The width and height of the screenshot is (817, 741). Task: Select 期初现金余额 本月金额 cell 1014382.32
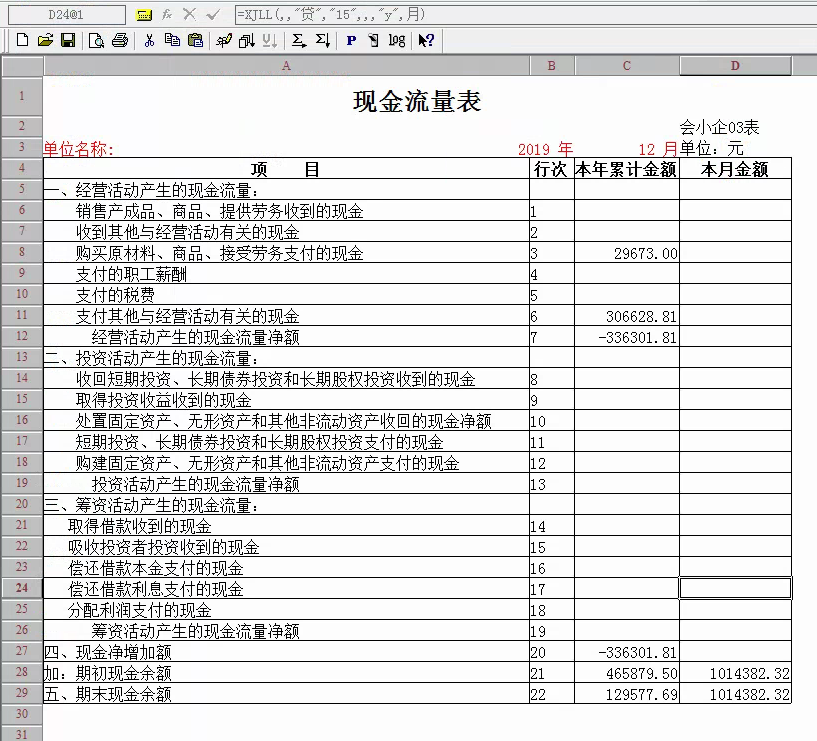(x=735, y=673)
